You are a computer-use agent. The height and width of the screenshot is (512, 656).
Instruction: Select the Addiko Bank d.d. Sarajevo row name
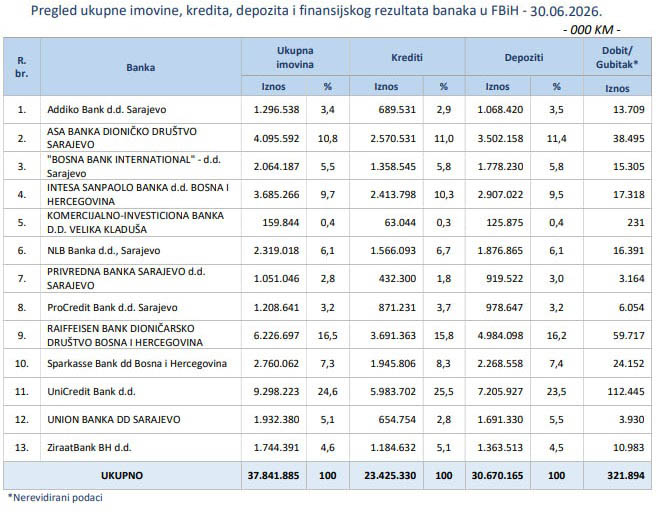click(107, 110)
